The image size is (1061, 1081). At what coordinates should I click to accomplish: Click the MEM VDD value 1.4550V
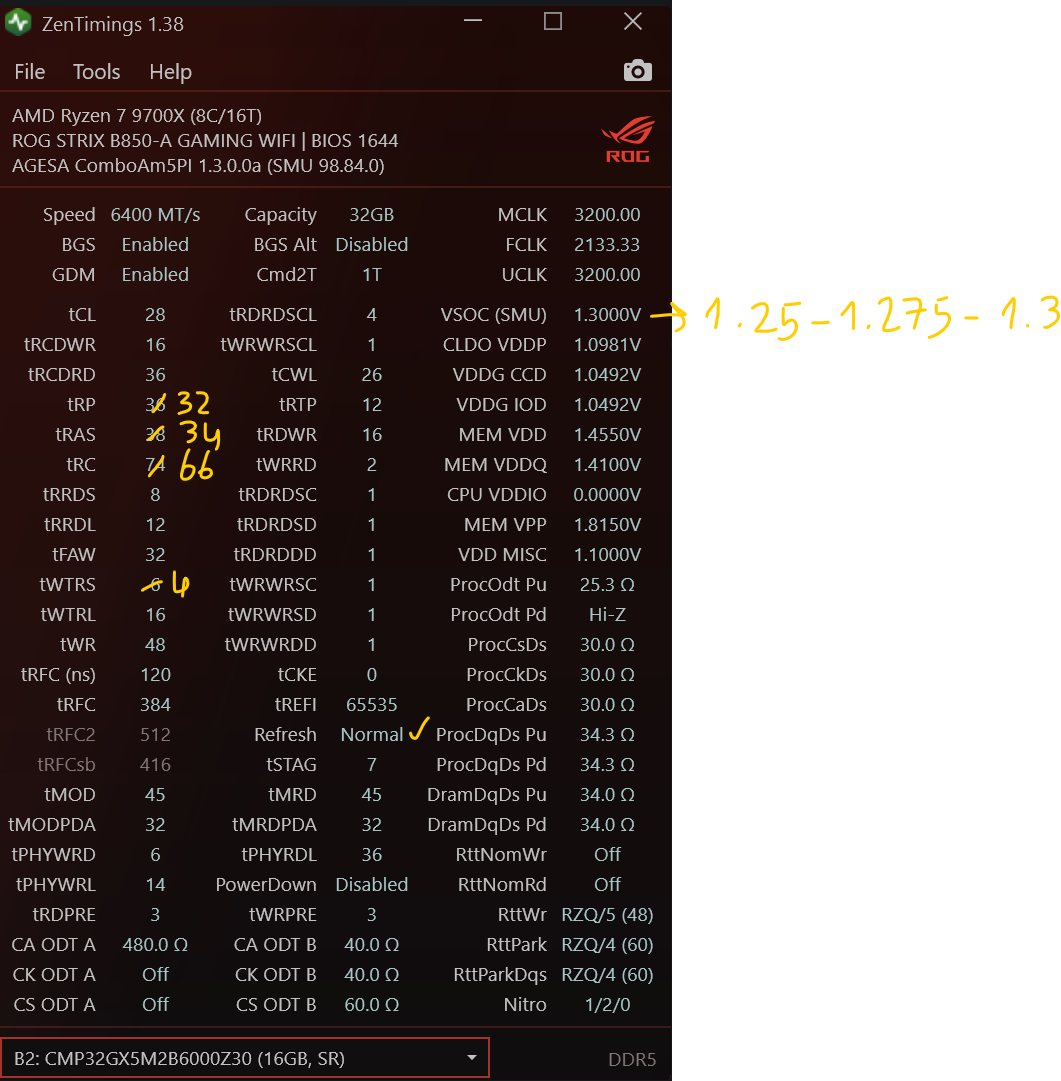click(607, 435)
